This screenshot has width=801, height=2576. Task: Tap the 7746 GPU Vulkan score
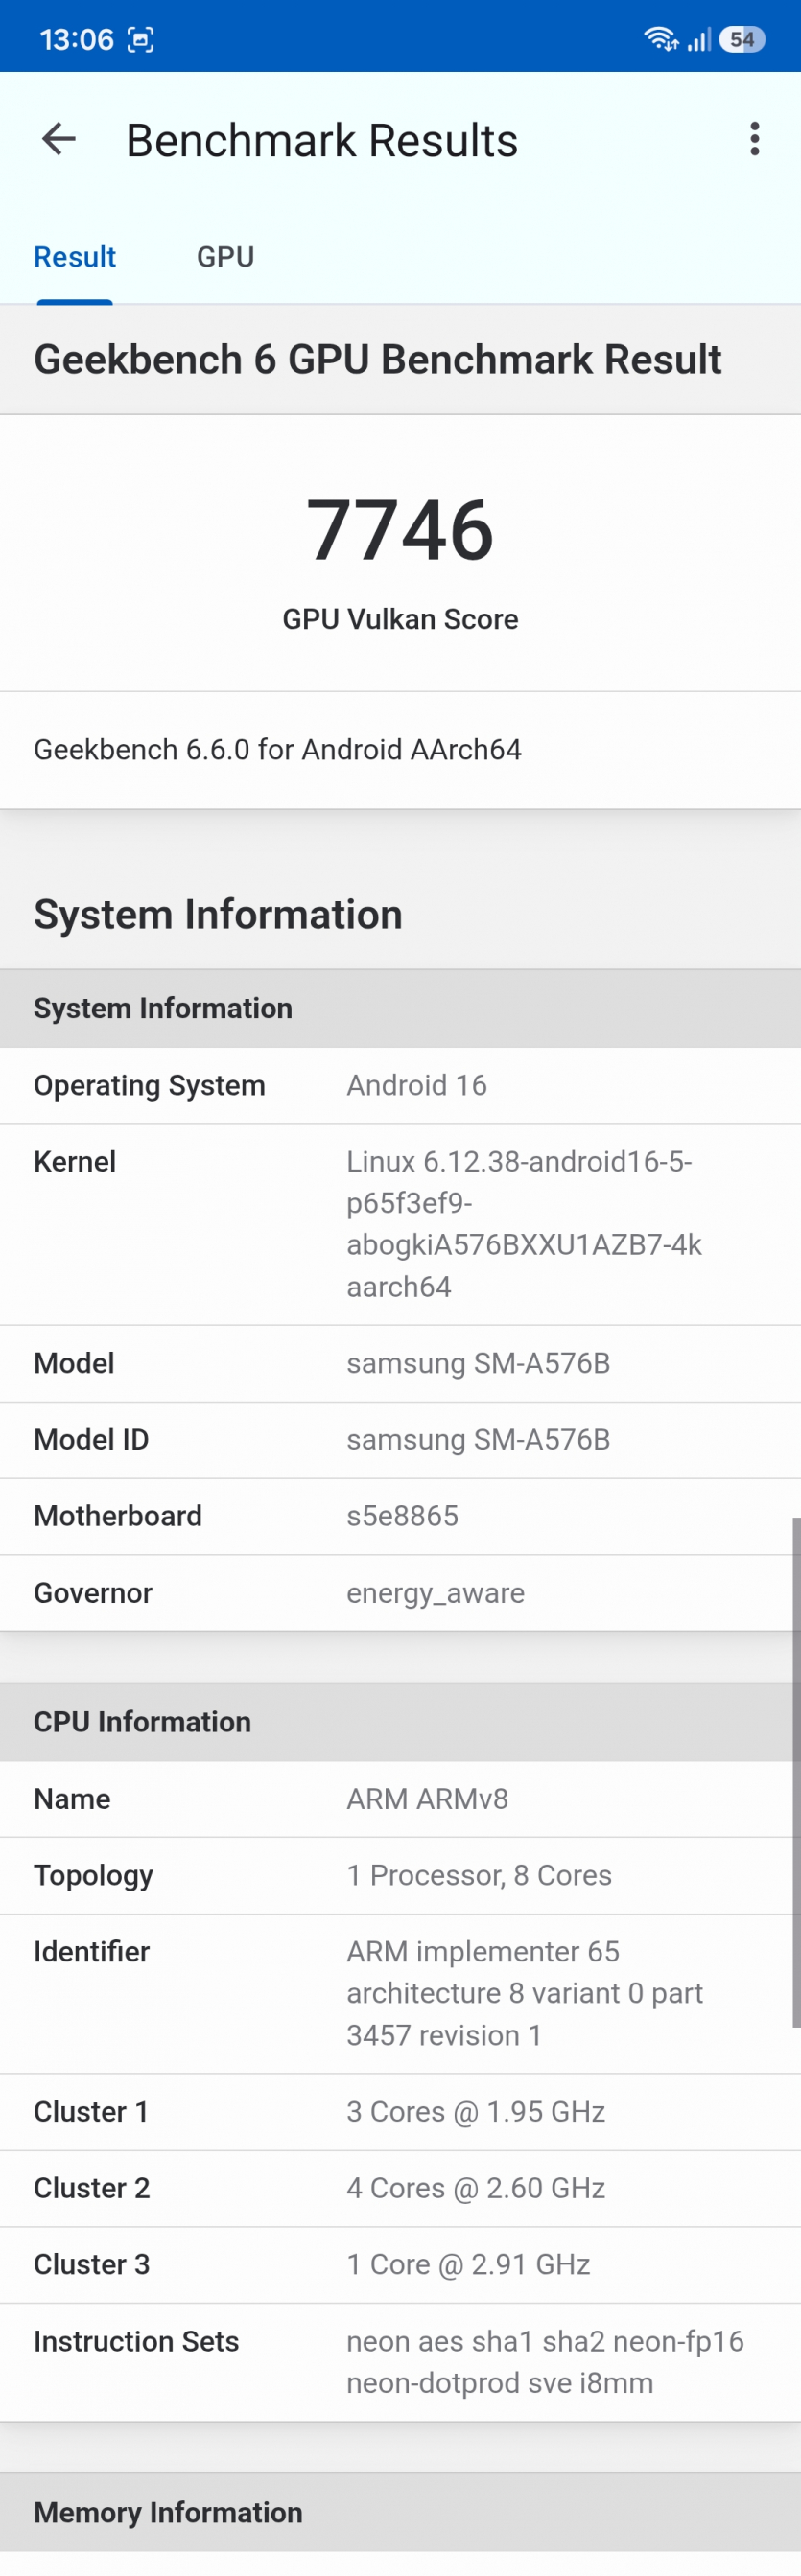(400, 530)
